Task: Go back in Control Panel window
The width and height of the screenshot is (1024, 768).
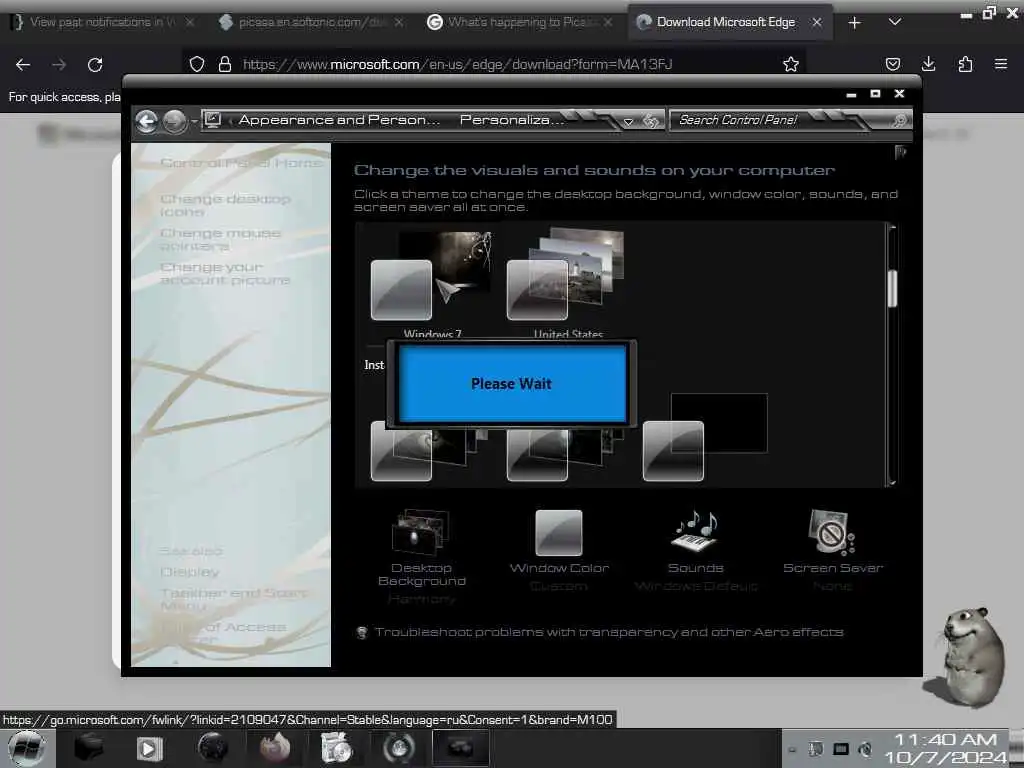Action: point(146,121)
